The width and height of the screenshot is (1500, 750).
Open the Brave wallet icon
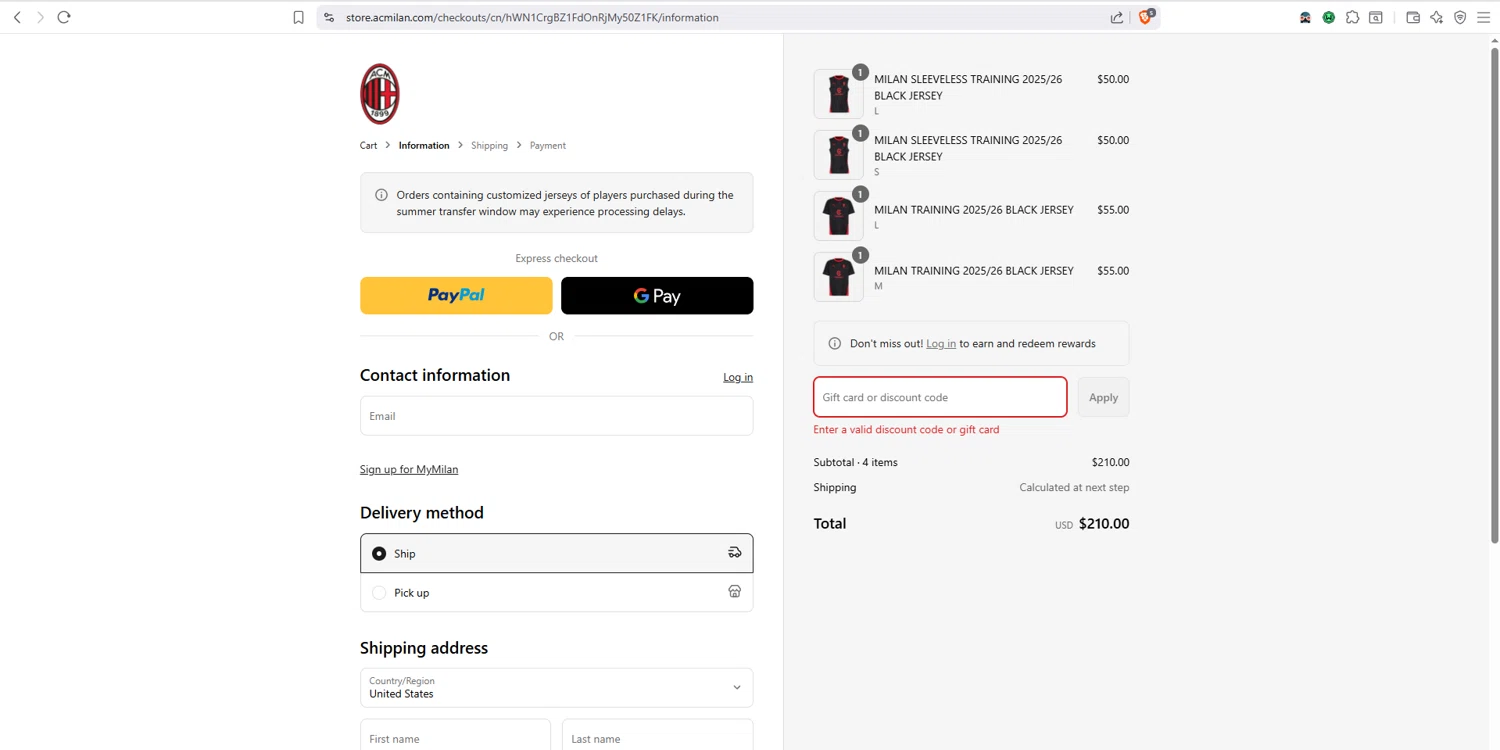click(1413, 17)
